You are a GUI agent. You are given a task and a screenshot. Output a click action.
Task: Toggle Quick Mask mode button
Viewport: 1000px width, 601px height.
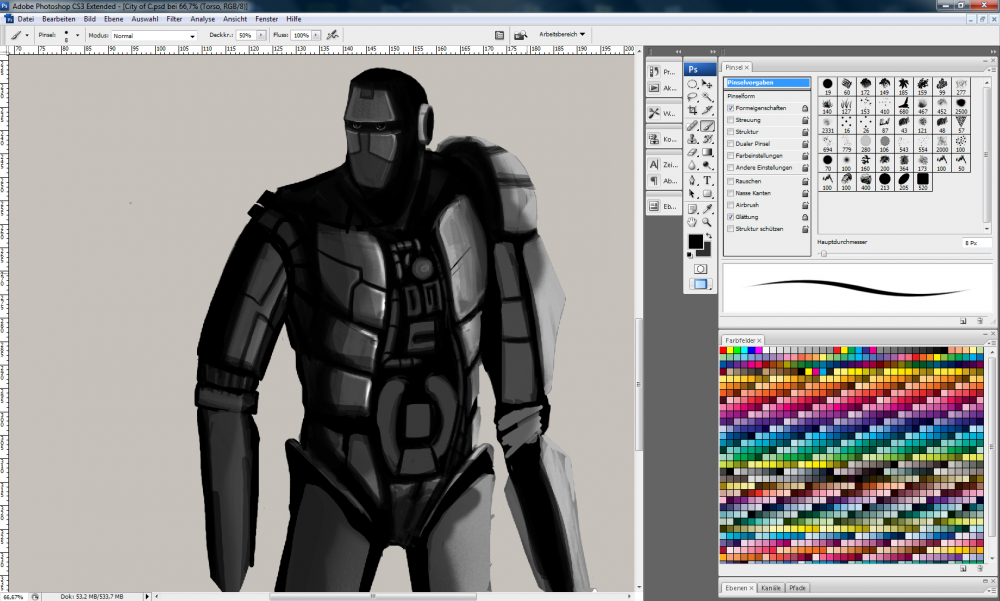click(x=698, y=268)
